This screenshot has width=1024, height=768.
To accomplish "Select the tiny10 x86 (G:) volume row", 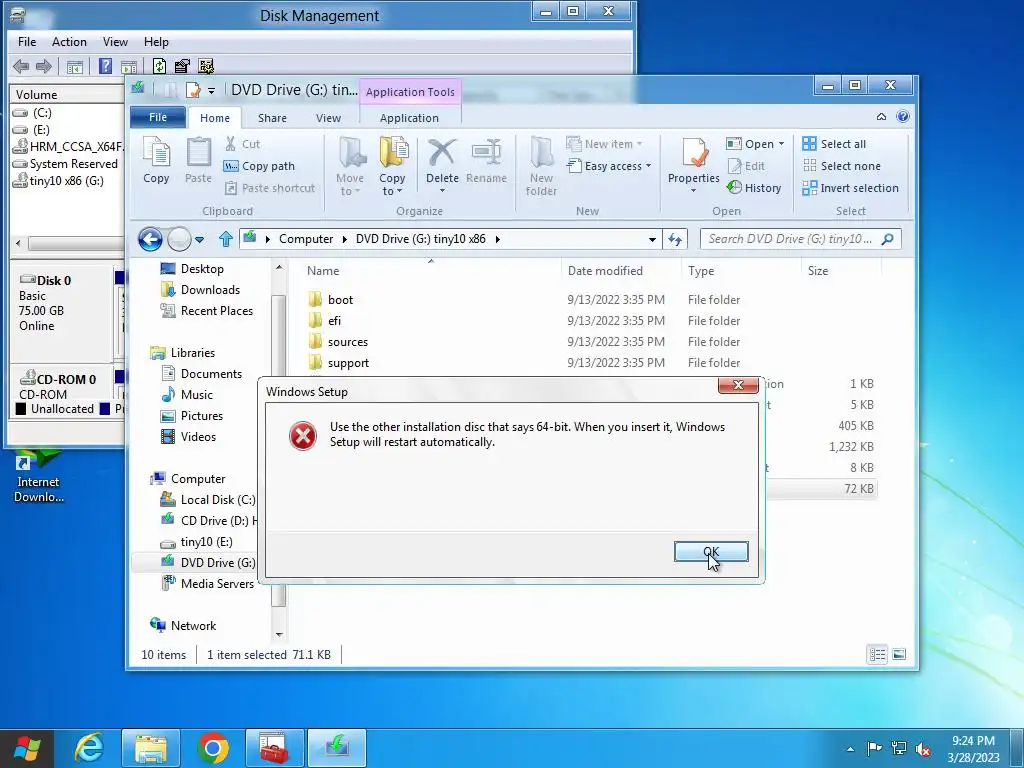I will tap(67, 181).
